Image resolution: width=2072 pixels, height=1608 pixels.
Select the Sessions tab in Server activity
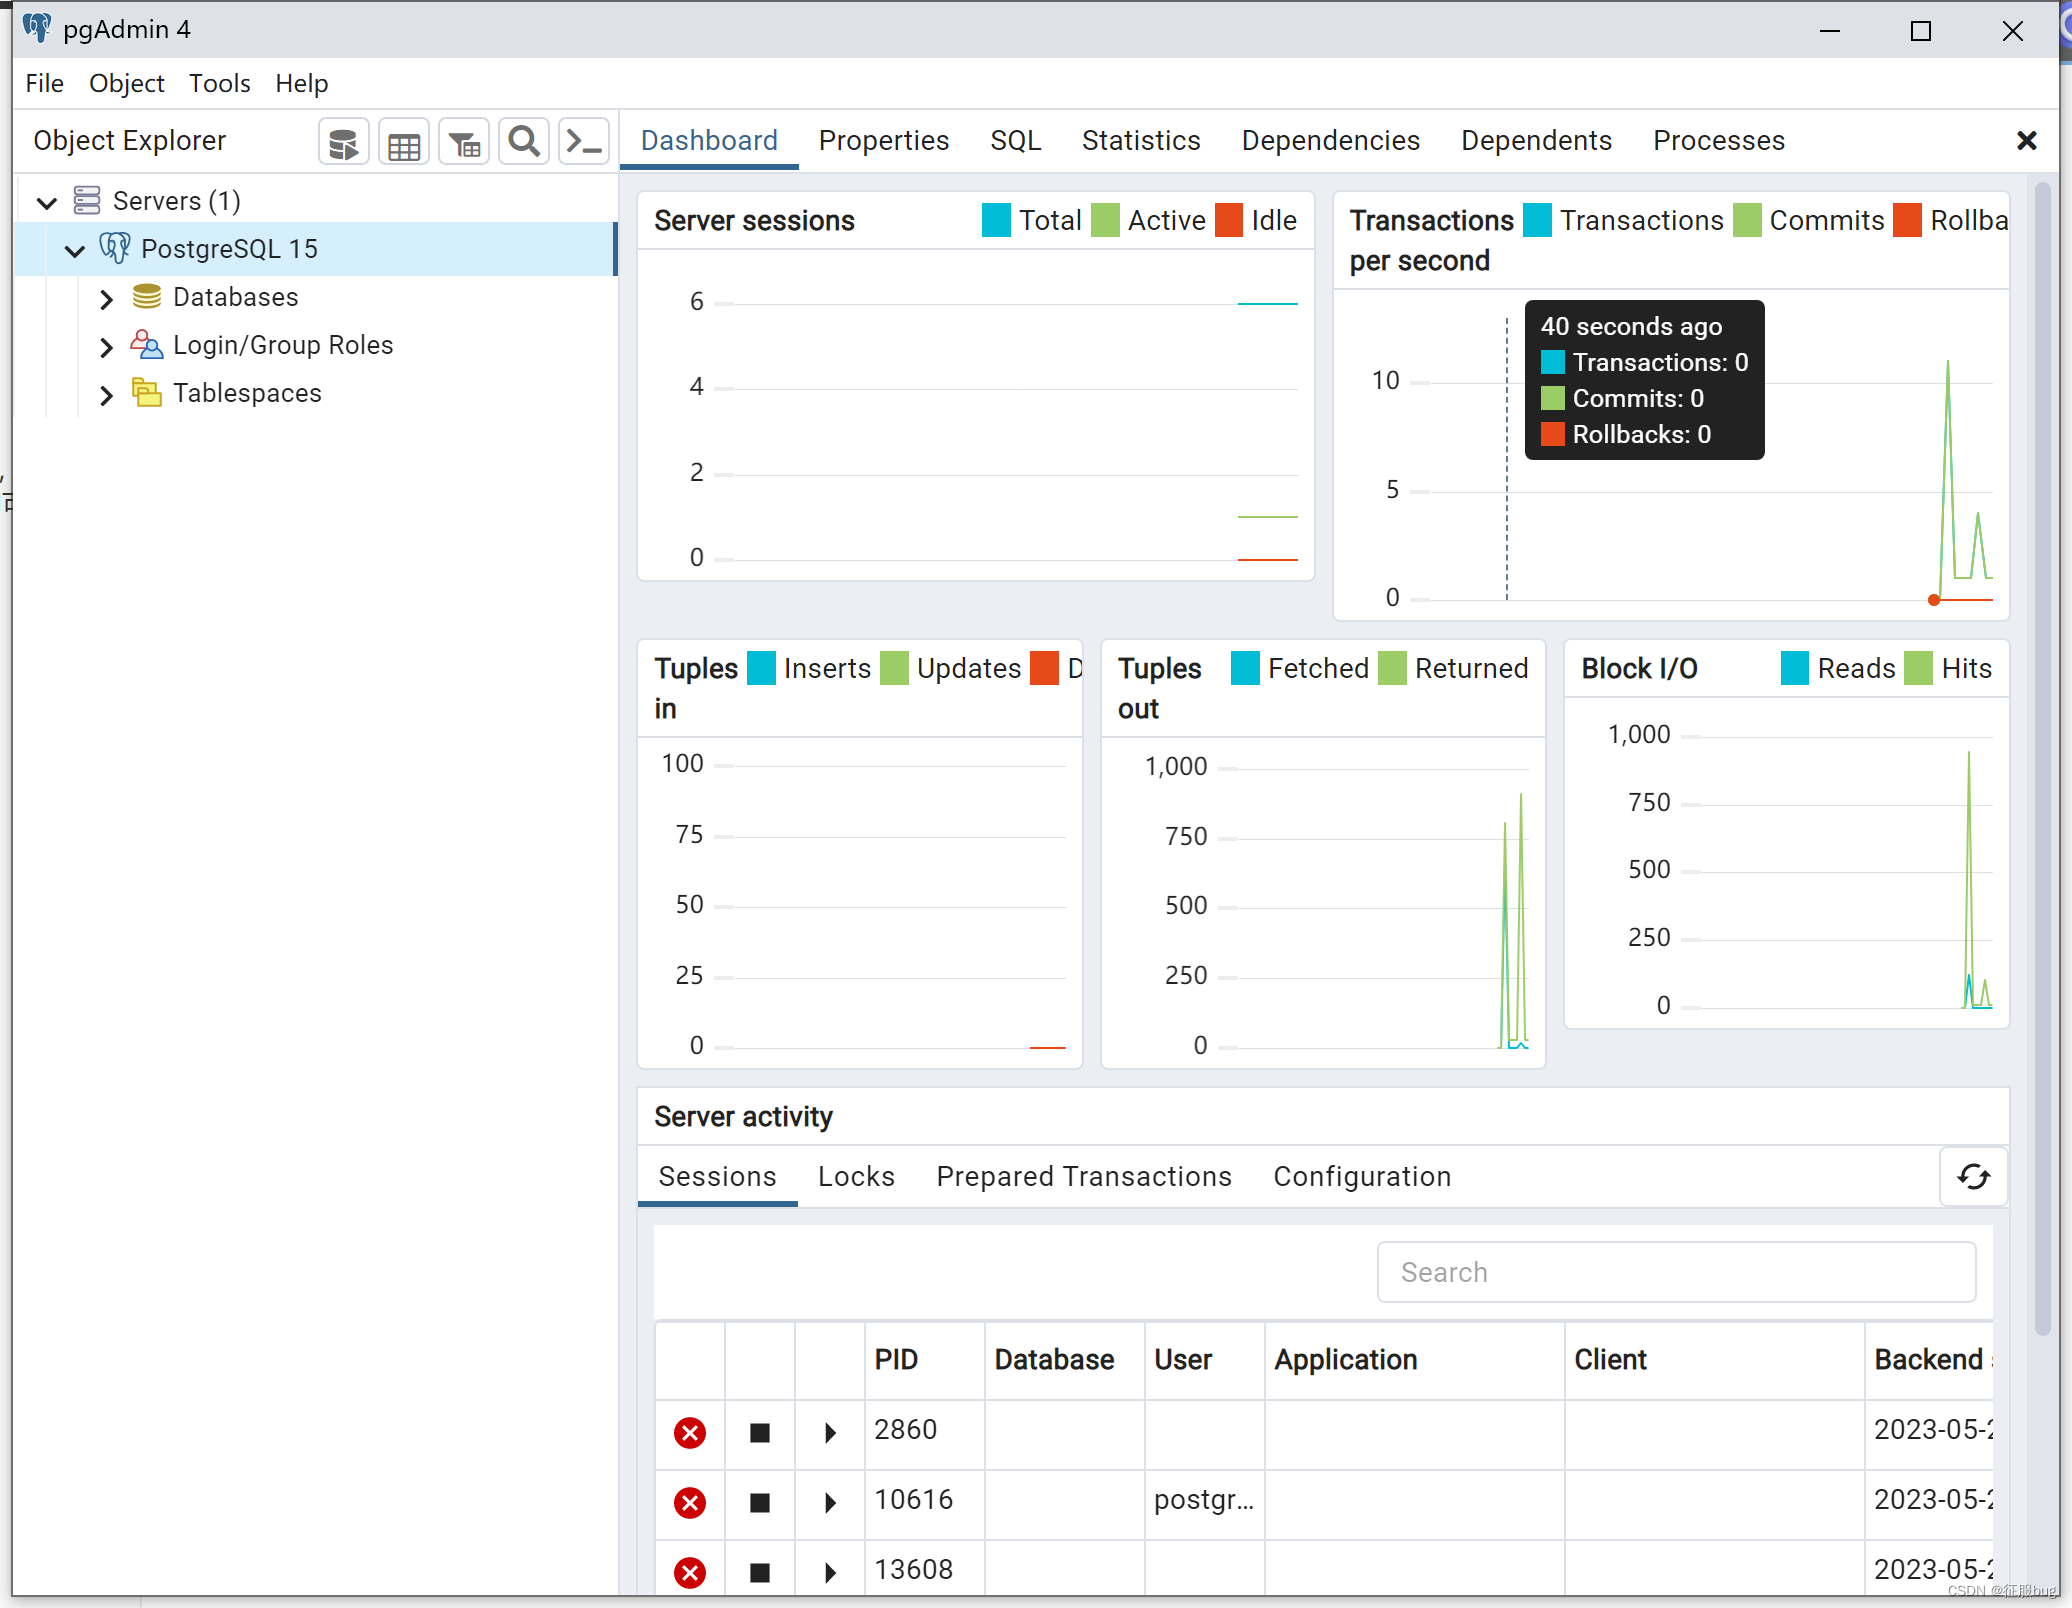717,1177
